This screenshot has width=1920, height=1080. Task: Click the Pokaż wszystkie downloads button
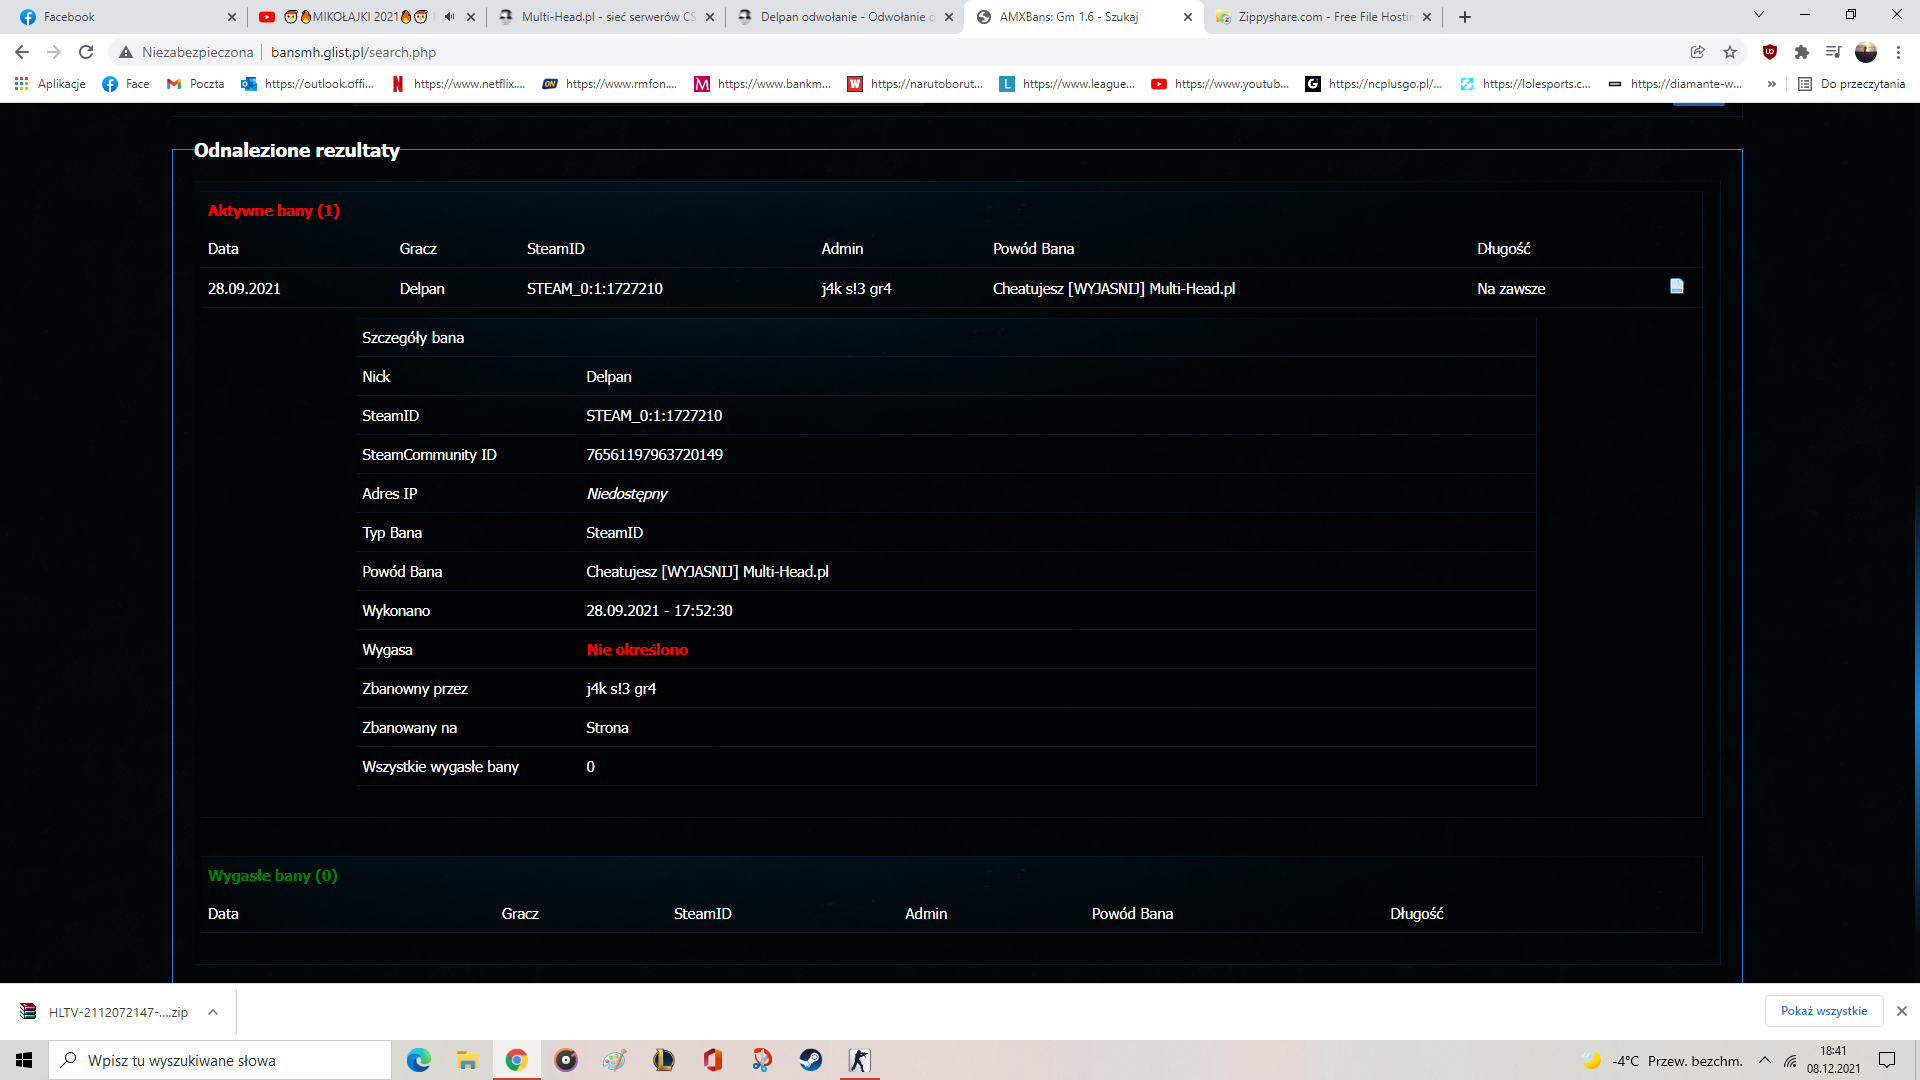pos(1823,1011)
